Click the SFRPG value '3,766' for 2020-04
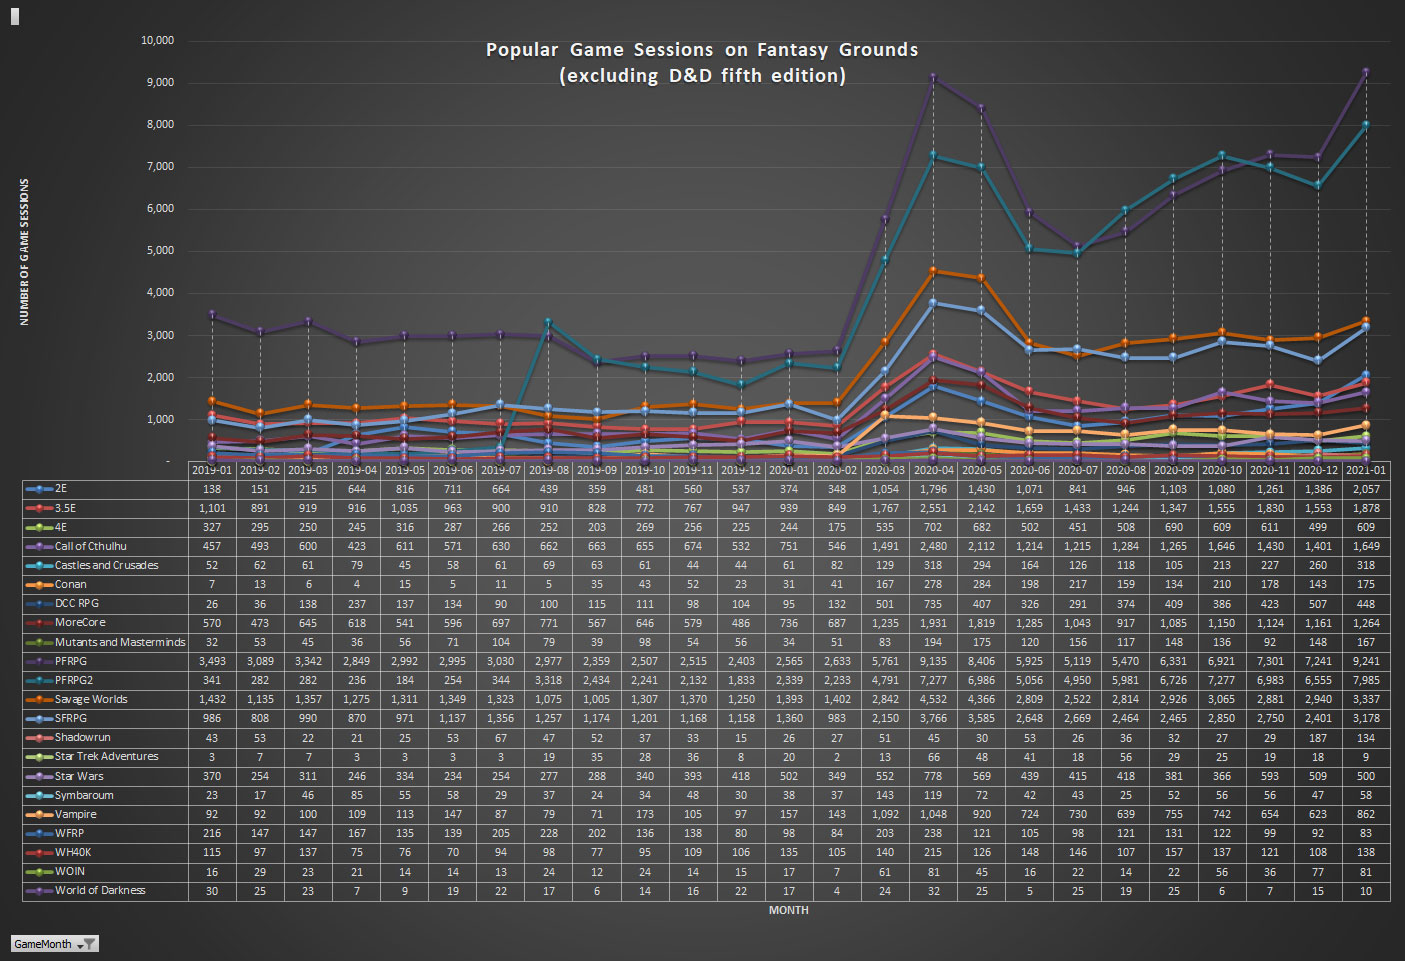This screenshot has width=1405, height=961. (x=933, y=718)
